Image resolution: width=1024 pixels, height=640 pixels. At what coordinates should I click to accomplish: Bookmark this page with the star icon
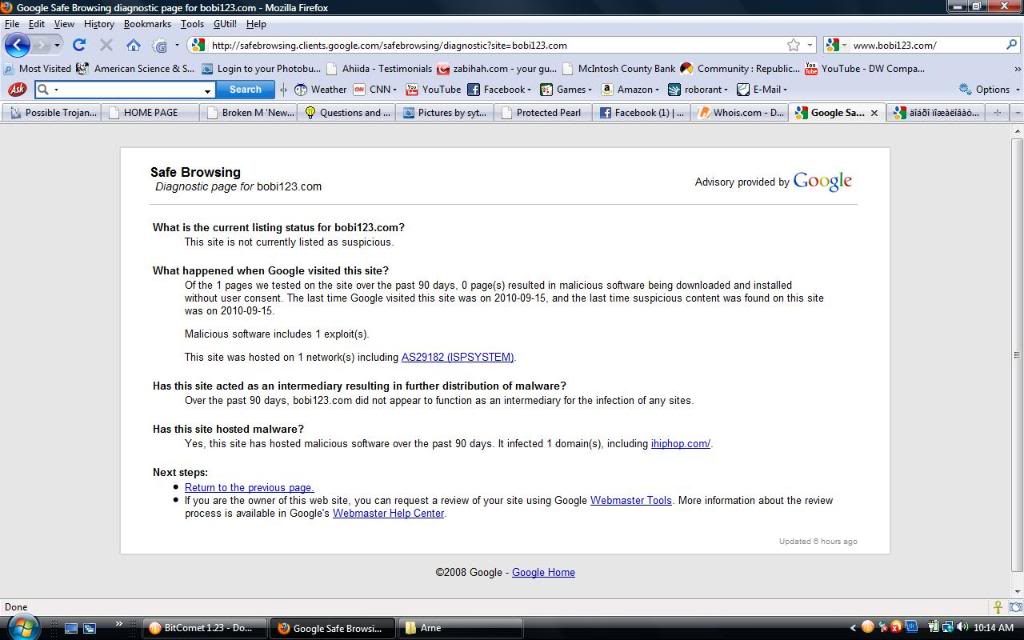tap(793, 45)
